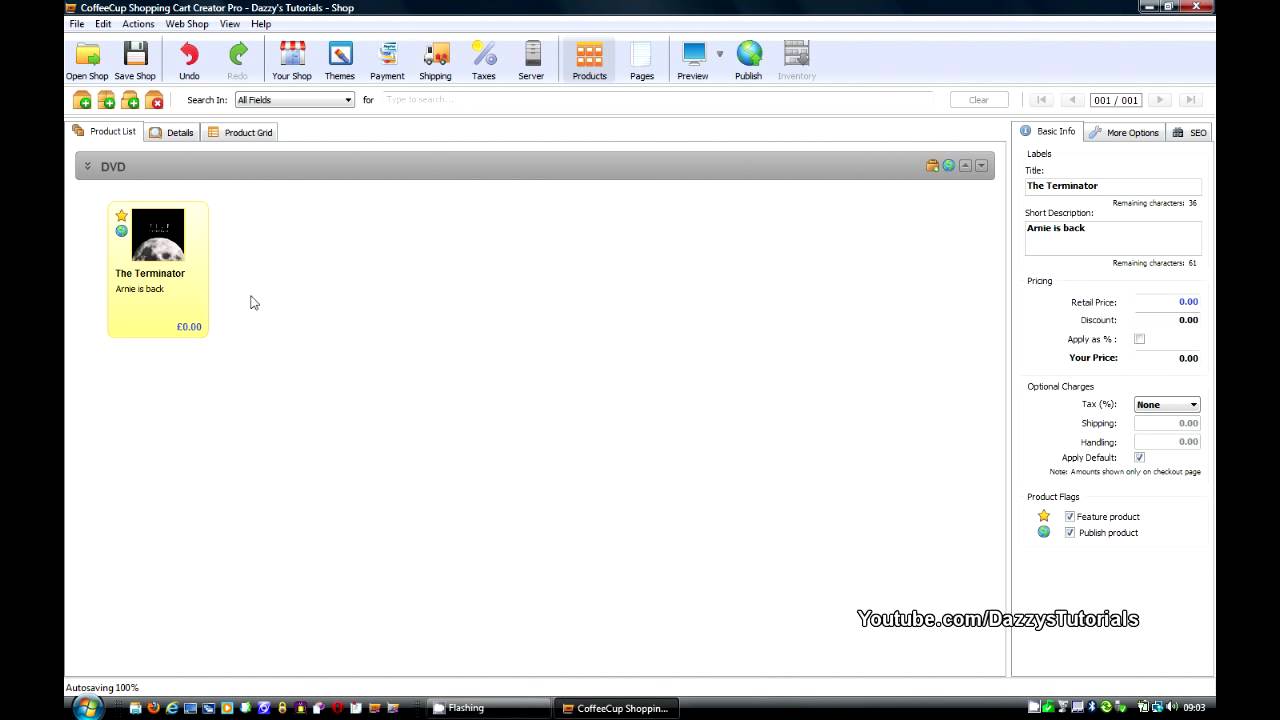Toggle the Publish product checkbox
The width and height of the screenshot is (1280, 720).
point(1070,533)
